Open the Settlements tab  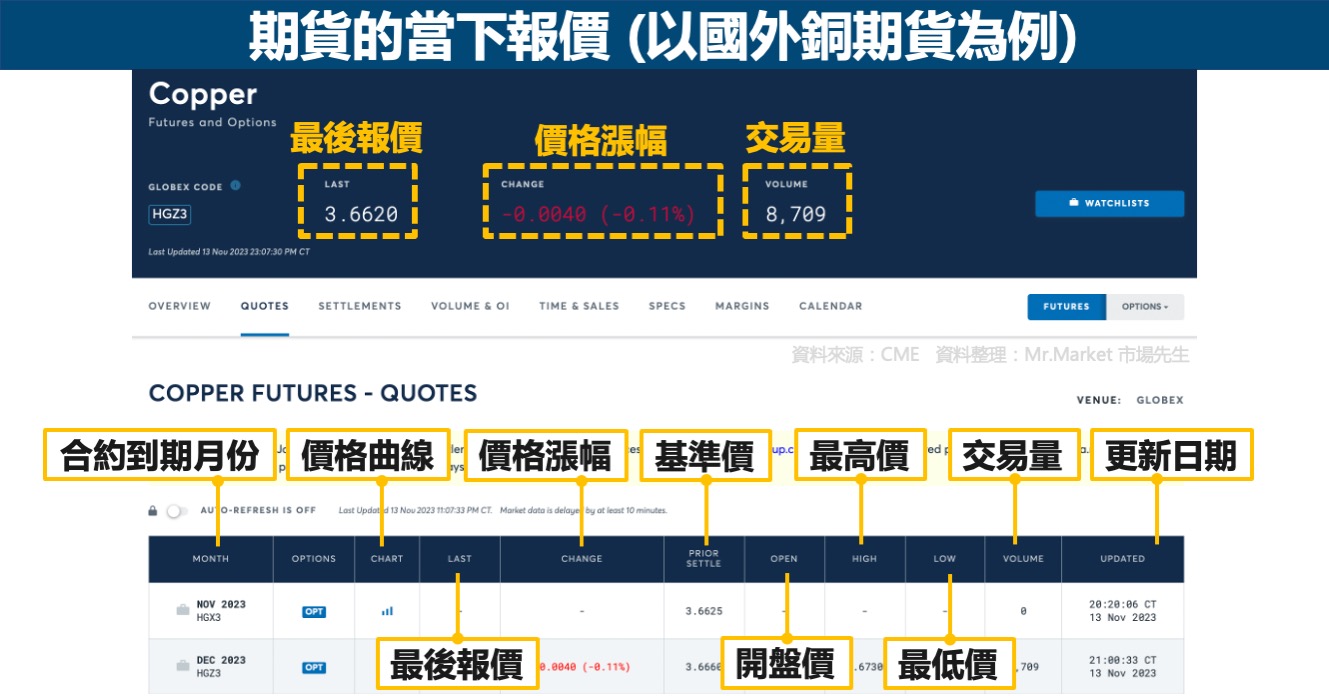pos(360,306)
